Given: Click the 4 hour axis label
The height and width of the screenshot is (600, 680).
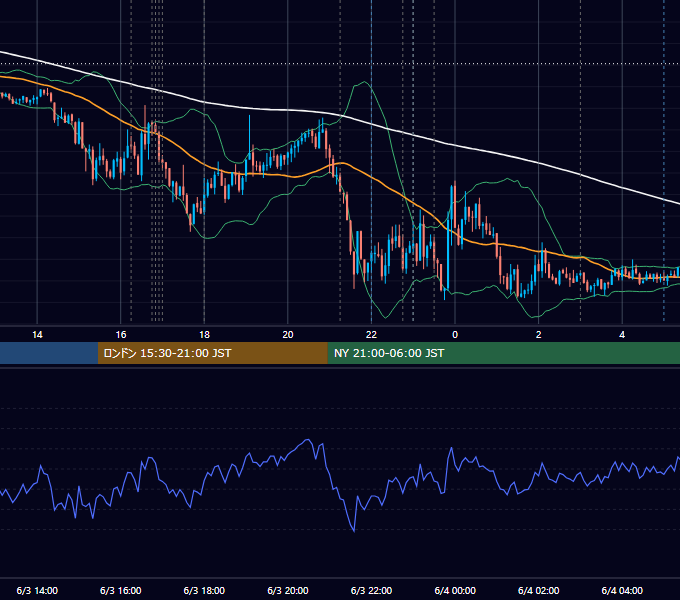Looking at the screenshot, I should (622, 335).
